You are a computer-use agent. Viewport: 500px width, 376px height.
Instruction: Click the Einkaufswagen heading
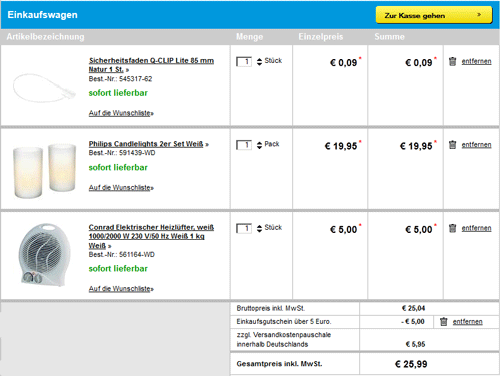click(x=42, y=15)
